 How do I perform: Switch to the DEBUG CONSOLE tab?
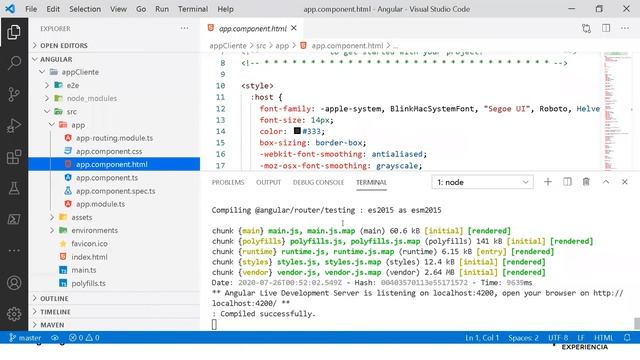[x=318, y=182]
